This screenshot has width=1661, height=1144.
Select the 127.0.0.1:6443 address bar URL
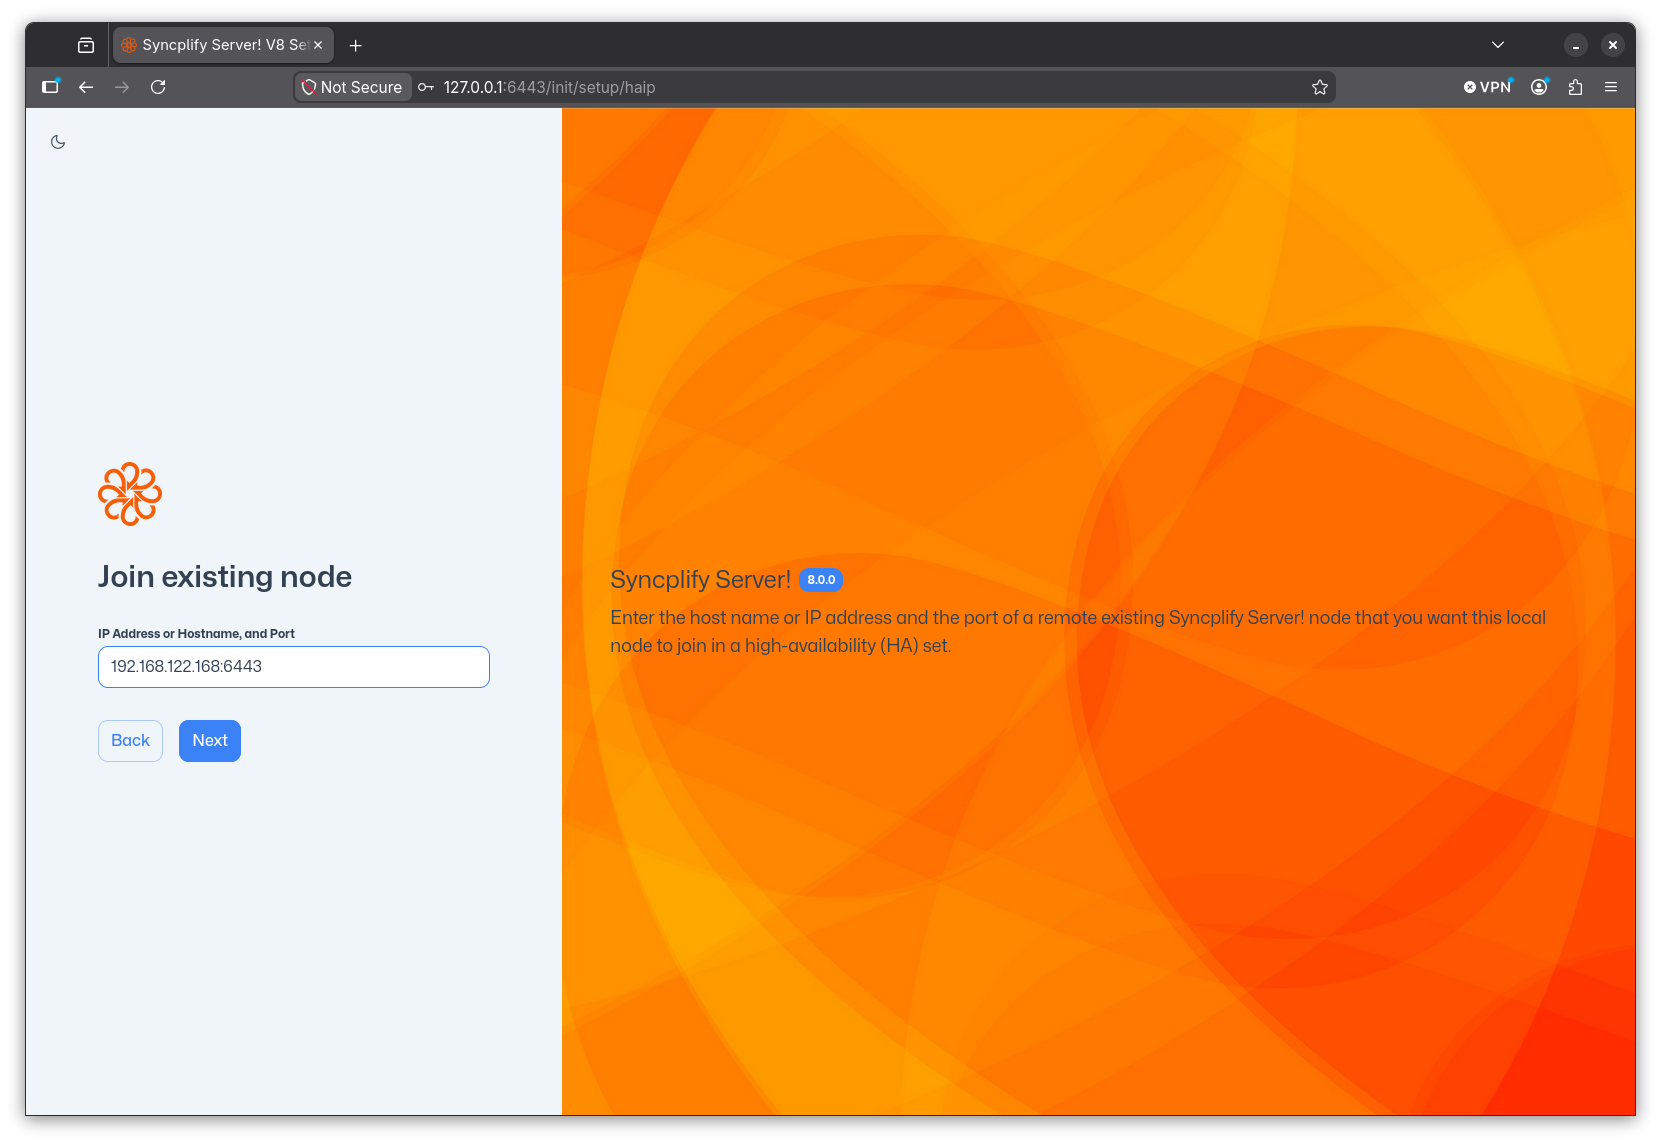pos(549,87)
